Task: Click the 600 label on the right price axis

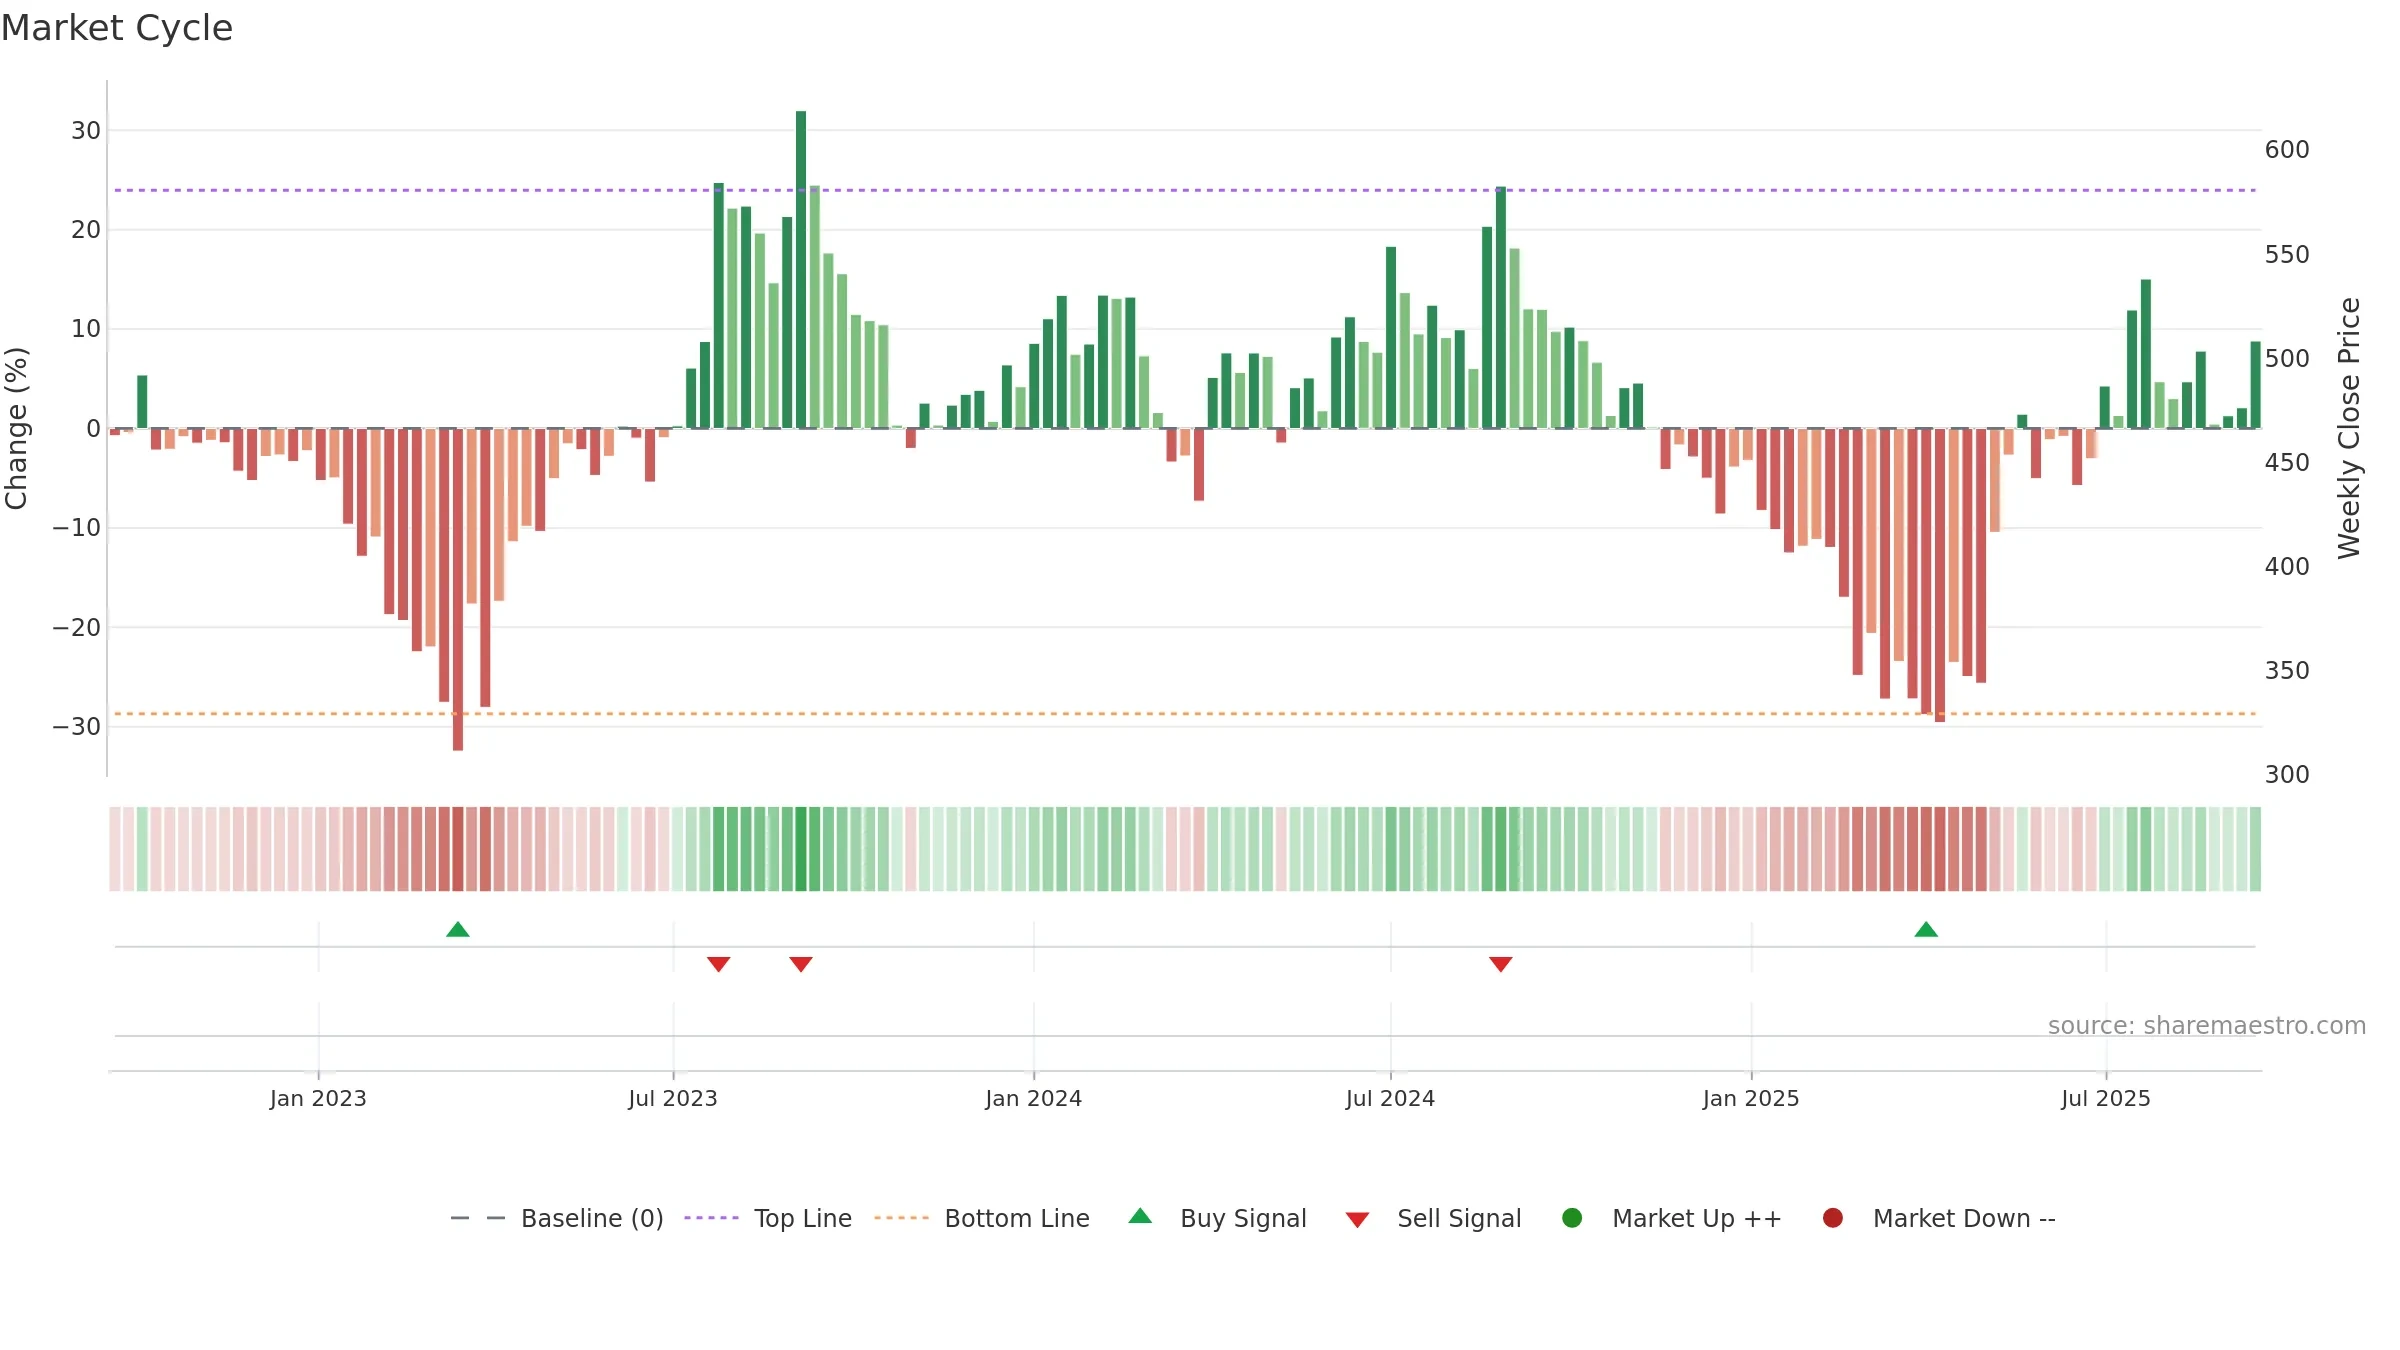Action: [2287, 150]
